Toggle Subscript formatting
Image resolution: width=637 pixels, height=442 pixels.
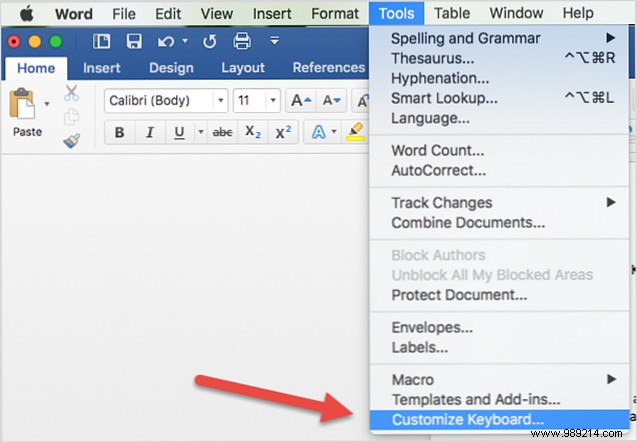click(253, 132)
